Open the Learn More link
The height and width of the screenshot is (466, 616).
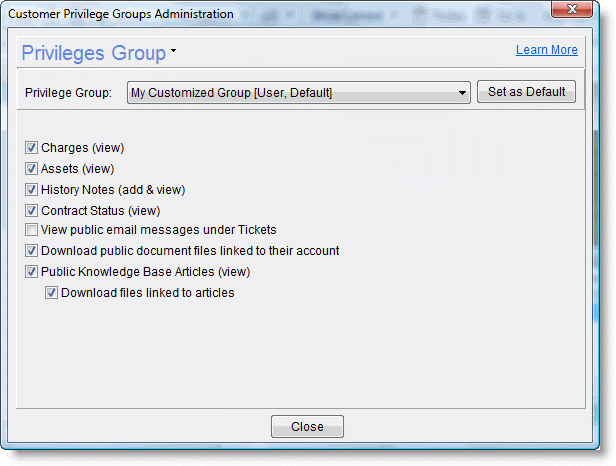click(x=546, y=50)
